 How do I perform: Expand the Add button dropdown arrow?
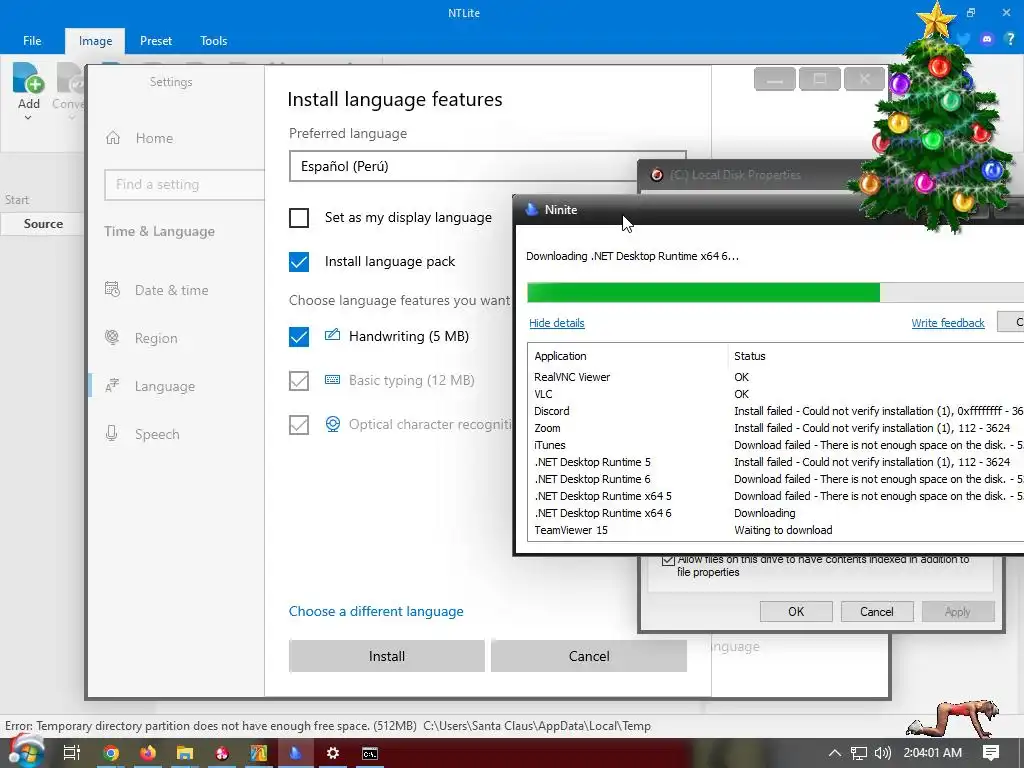pyautogui.click(x=28, y=118)
